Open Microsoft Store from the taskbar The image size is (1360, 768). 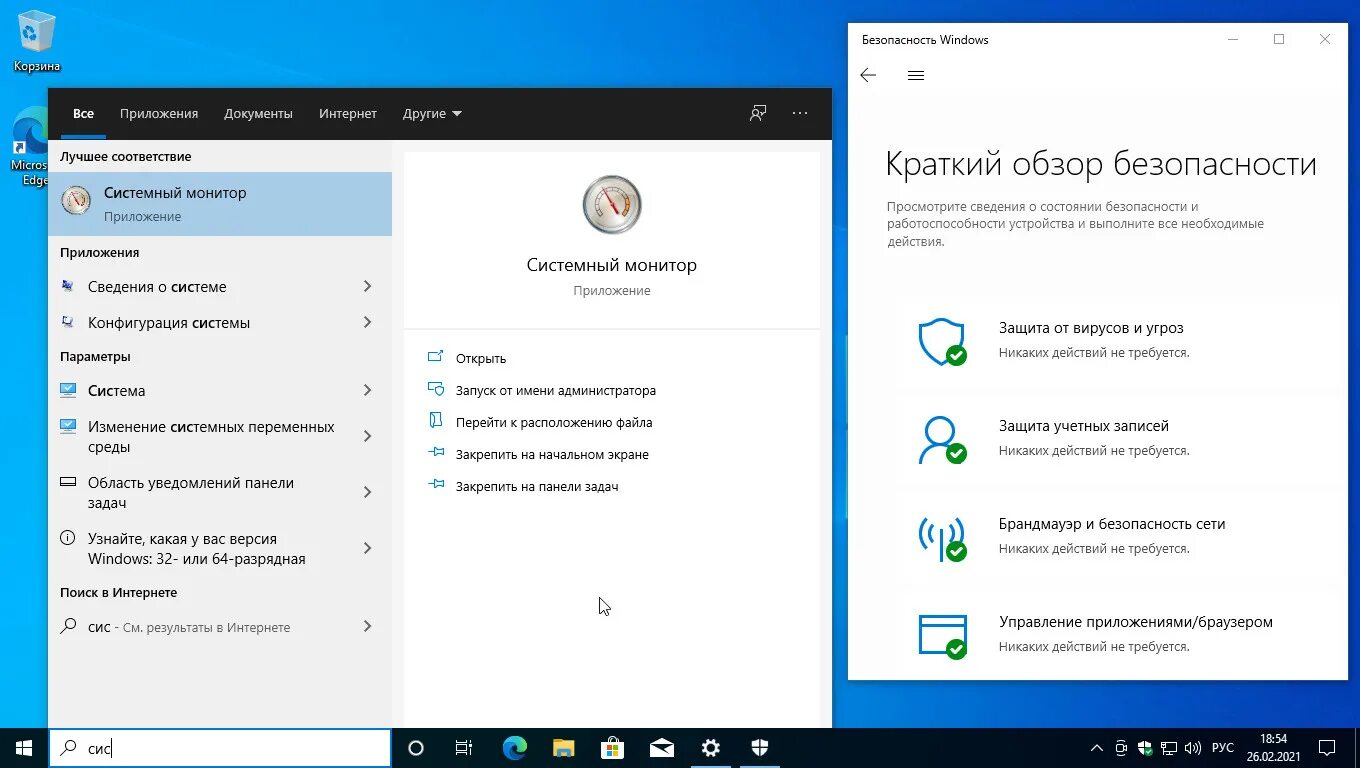coord(612,748)
